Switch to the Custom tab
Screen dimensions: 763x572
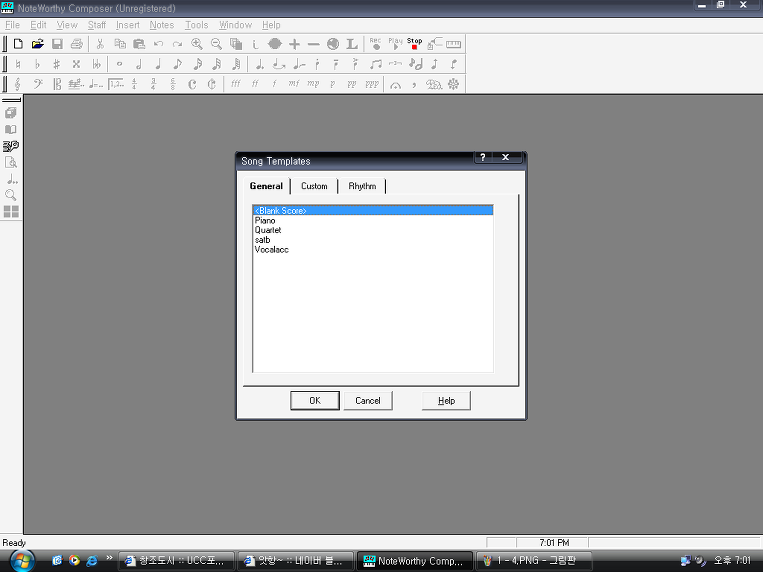pyautogui.click(x=314, y=186)
